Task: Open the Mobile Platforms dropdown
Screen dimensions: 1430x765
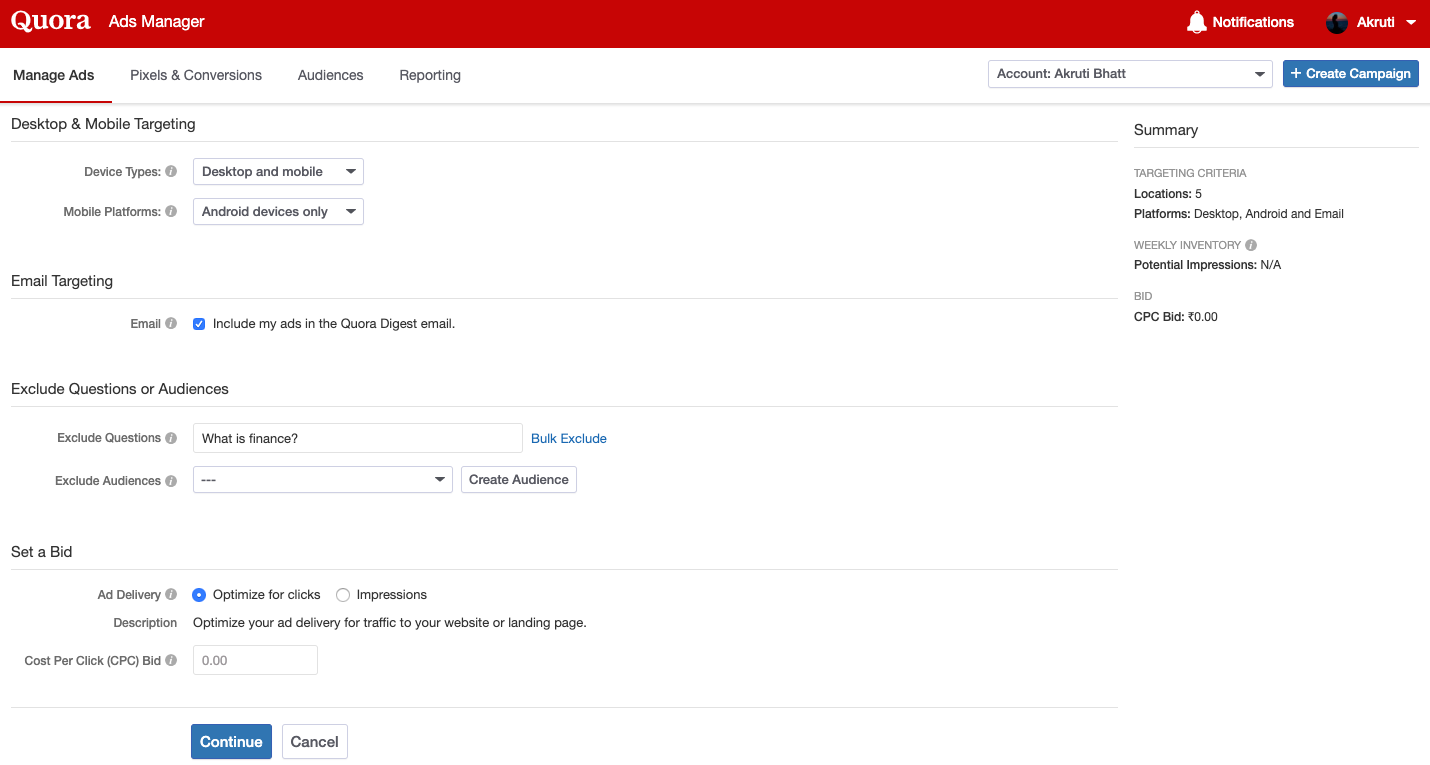Action: 278,212
